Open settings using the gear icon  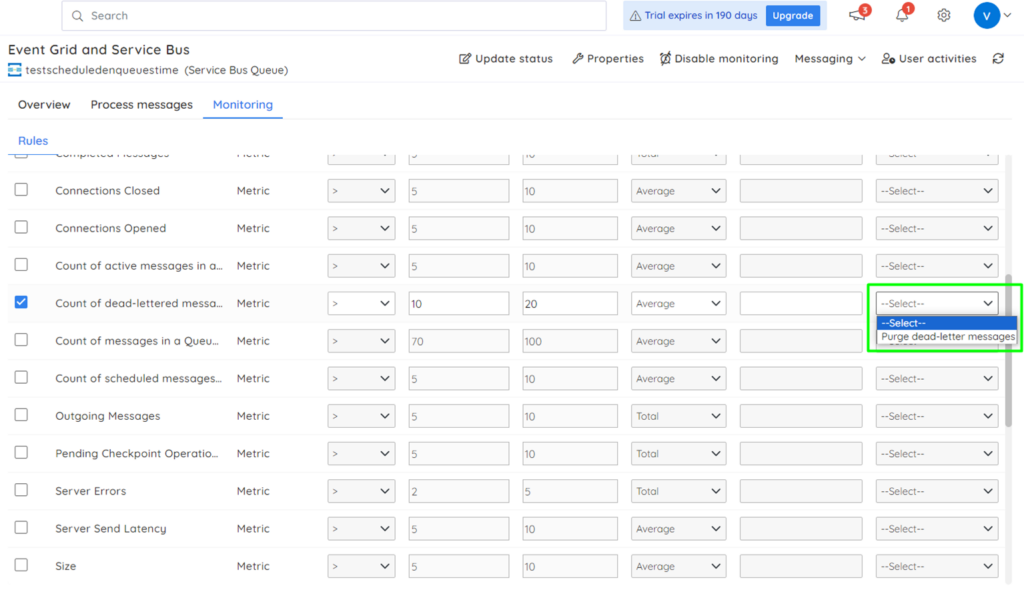point(942,15)
